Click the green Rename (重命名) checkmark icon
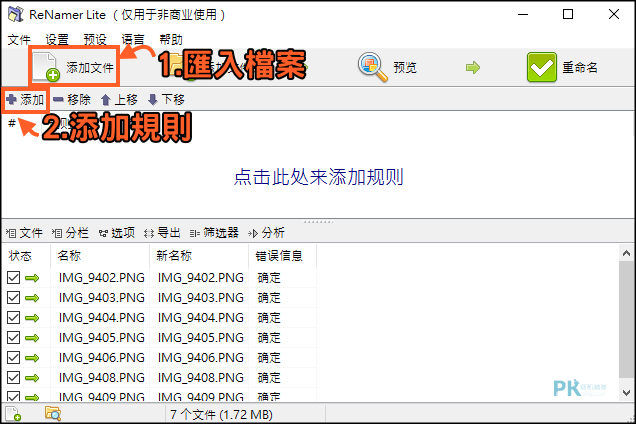636x424 pixels. pos(541,67)
